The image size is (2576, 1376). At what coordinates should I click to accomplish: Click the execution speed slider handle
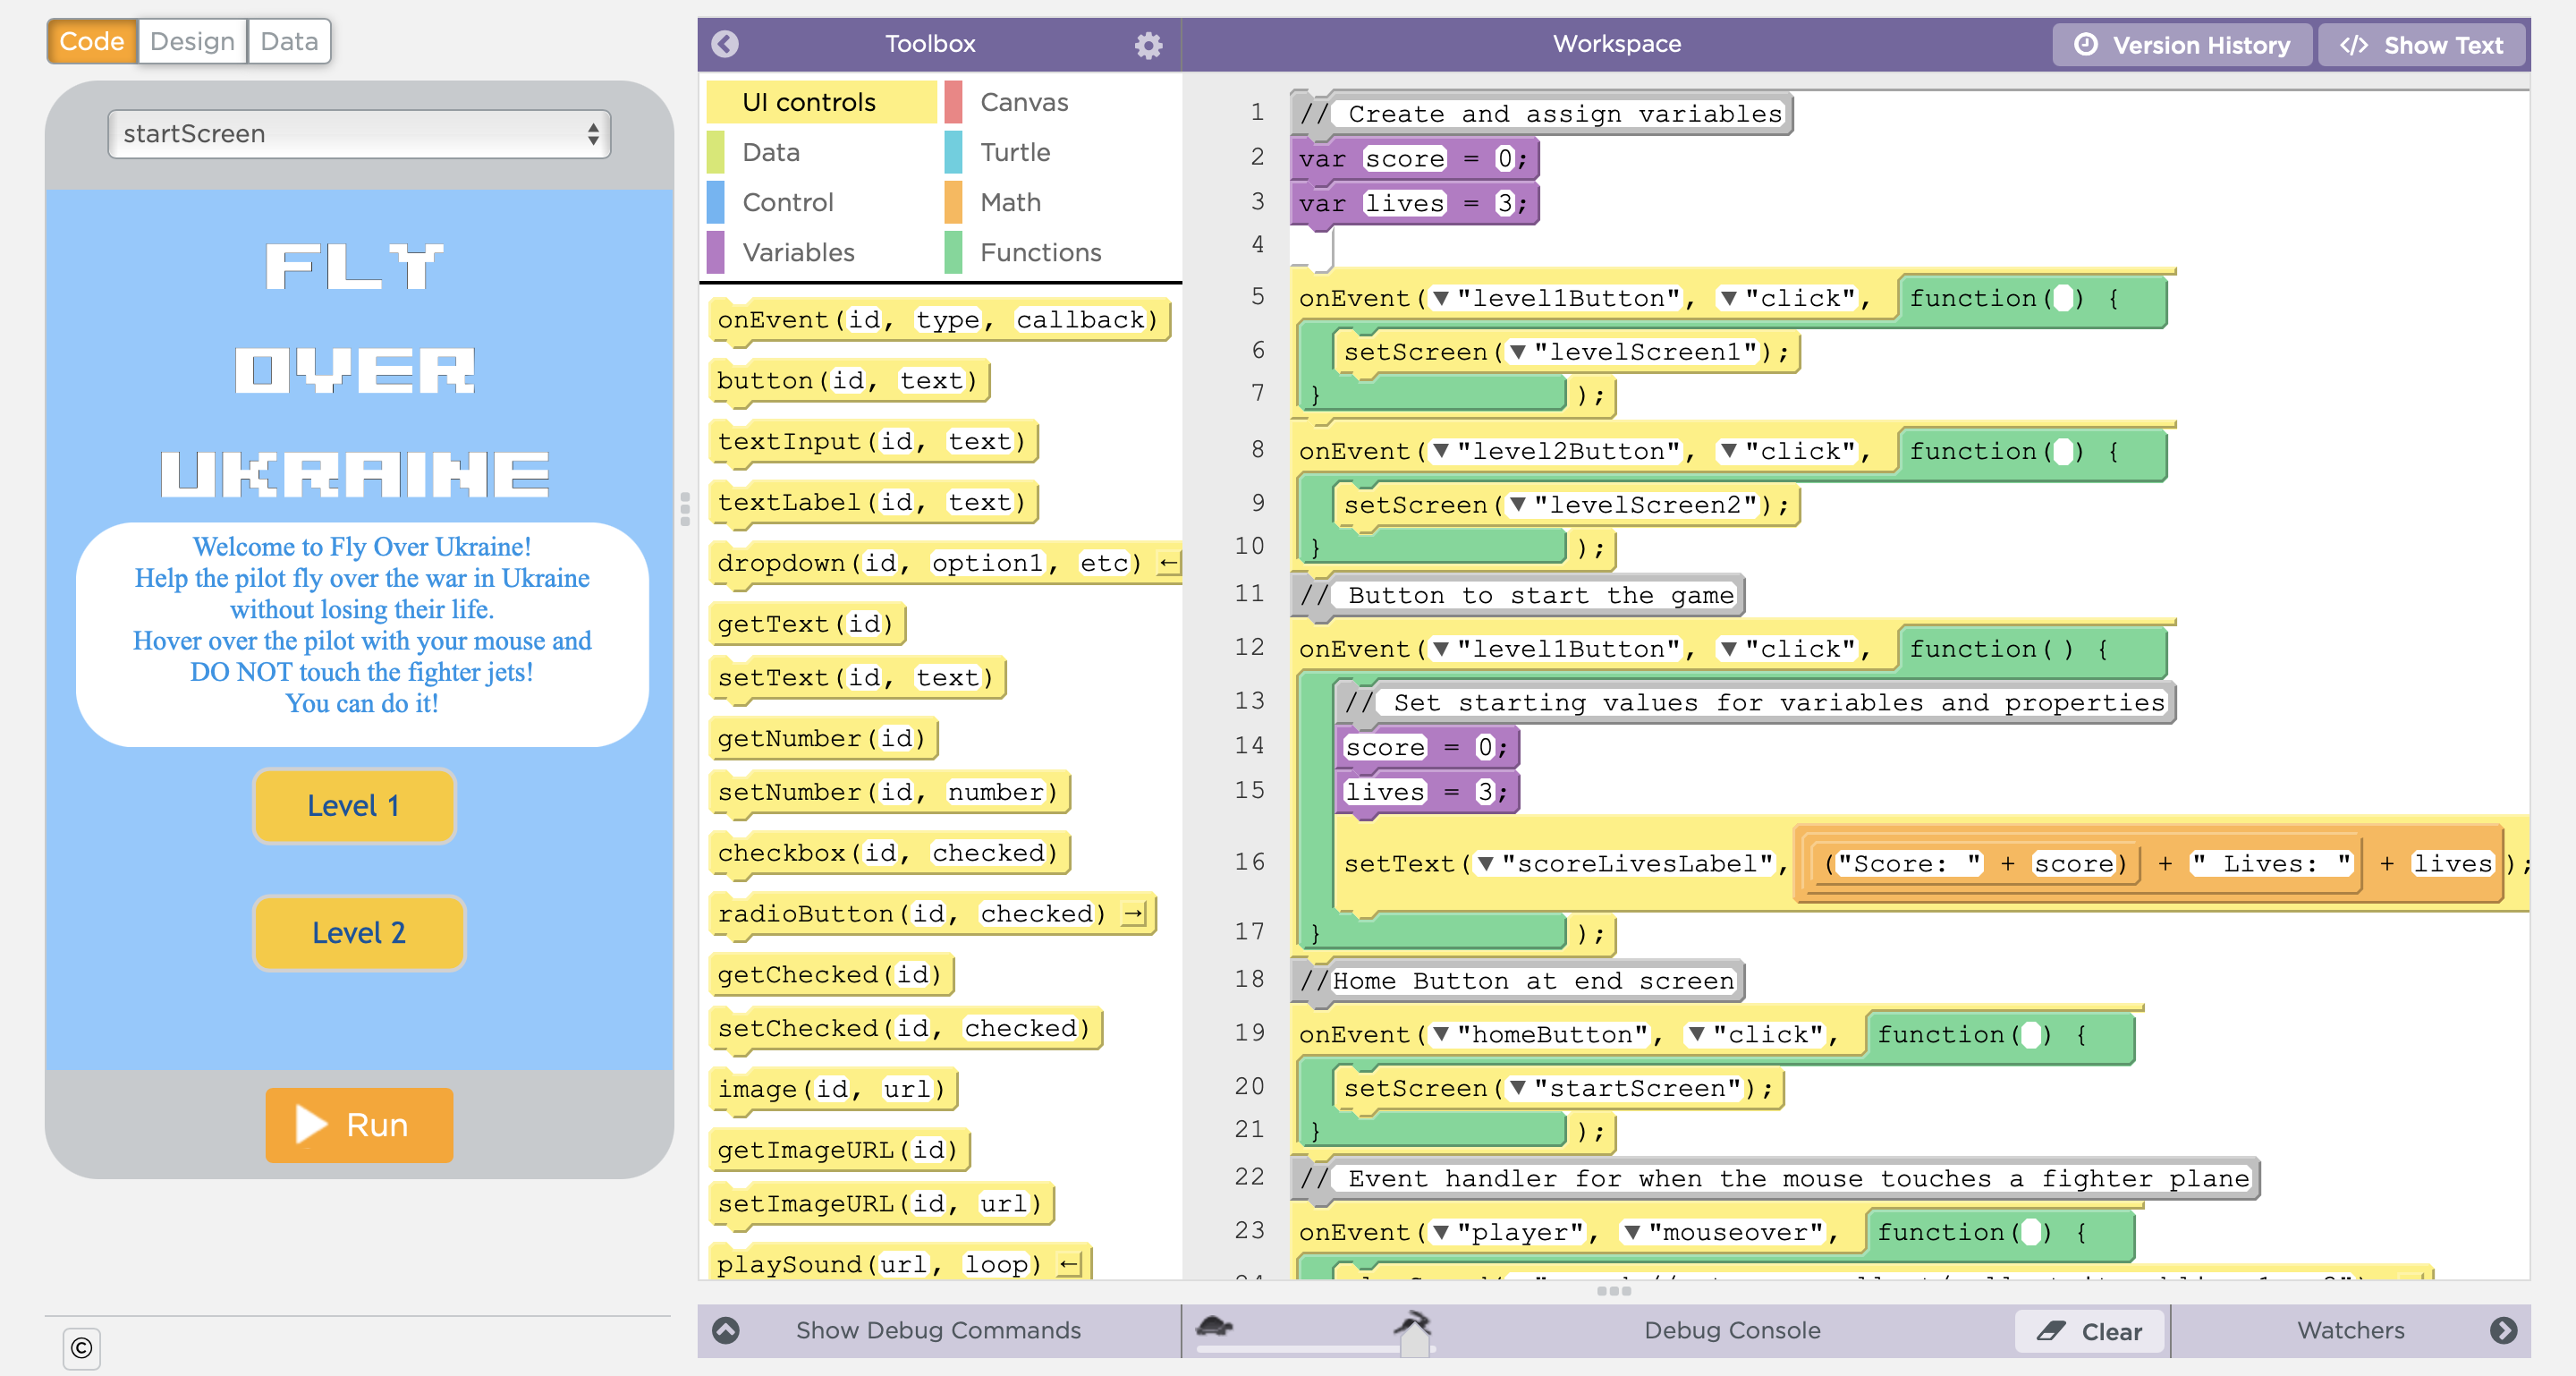click(x=1414, y=1344)
